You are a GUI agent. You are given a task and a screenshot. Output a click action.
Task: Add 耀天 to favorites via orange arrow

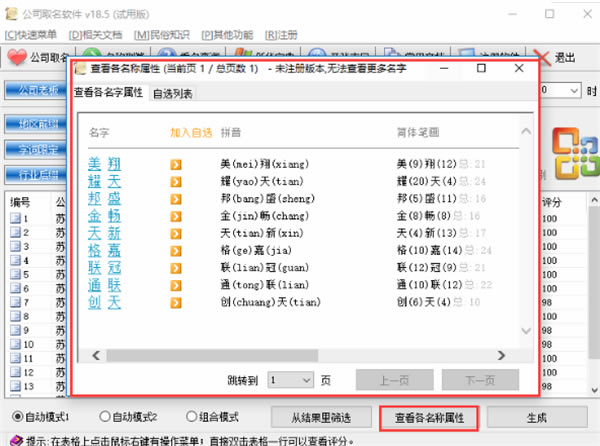tap(176, 182)
